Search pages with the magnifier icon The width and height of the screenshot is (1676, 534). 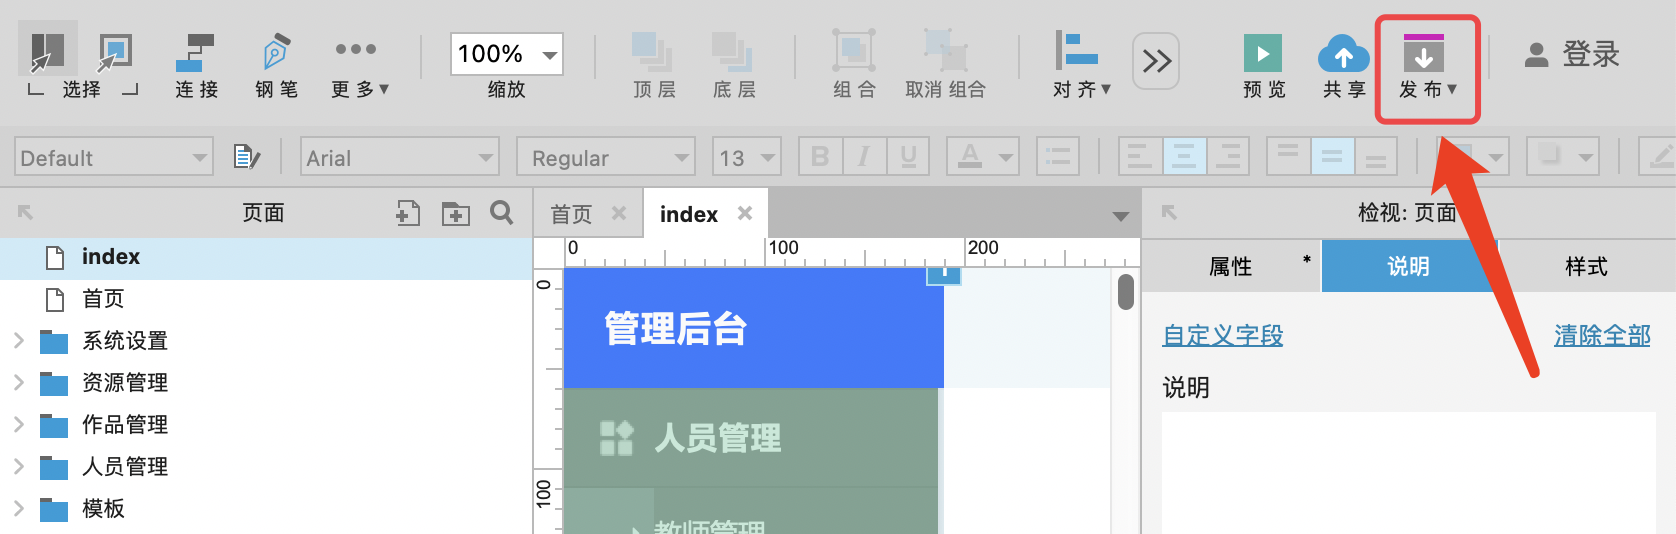pyautogui.click(x=502, y=213)
